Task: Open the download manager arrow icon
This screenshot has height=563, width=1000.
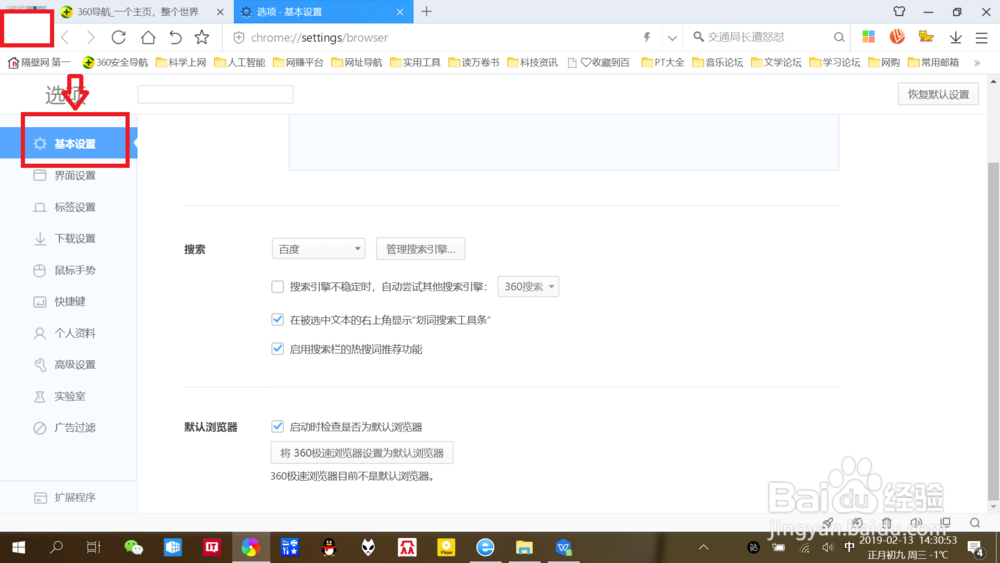Action: click(955, 38)
